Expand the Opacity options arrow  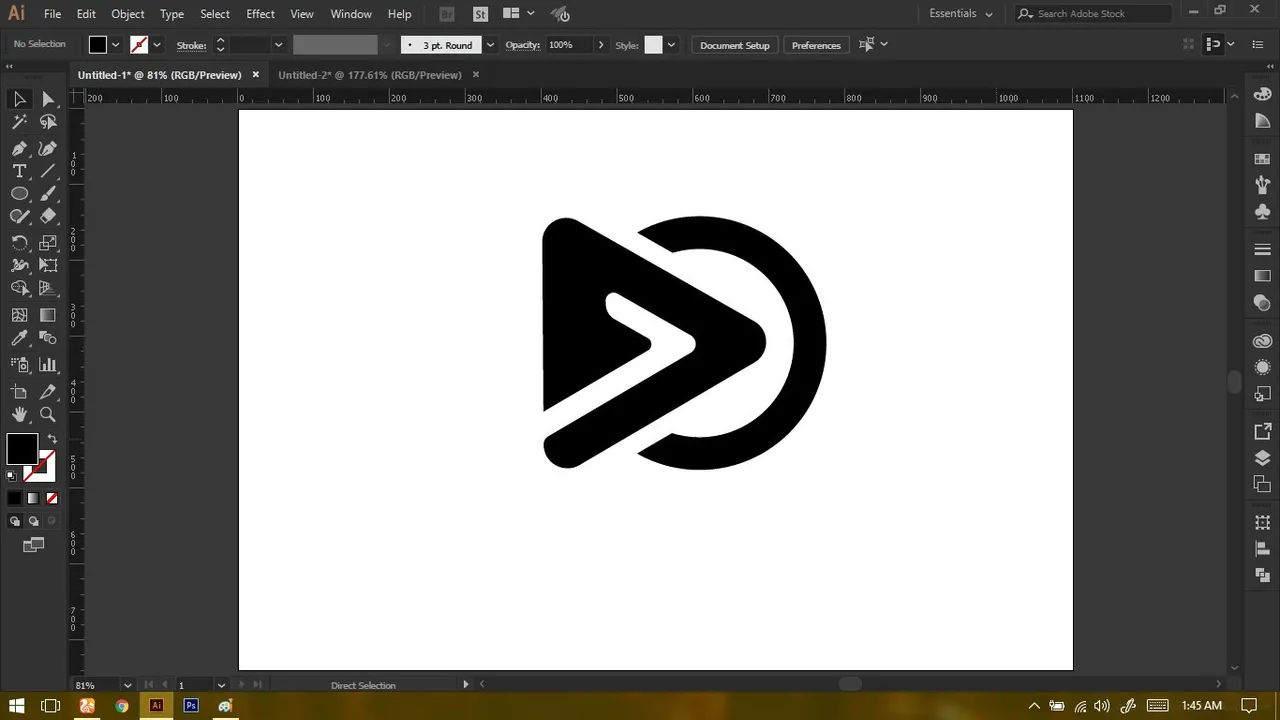tap(600, 45)
